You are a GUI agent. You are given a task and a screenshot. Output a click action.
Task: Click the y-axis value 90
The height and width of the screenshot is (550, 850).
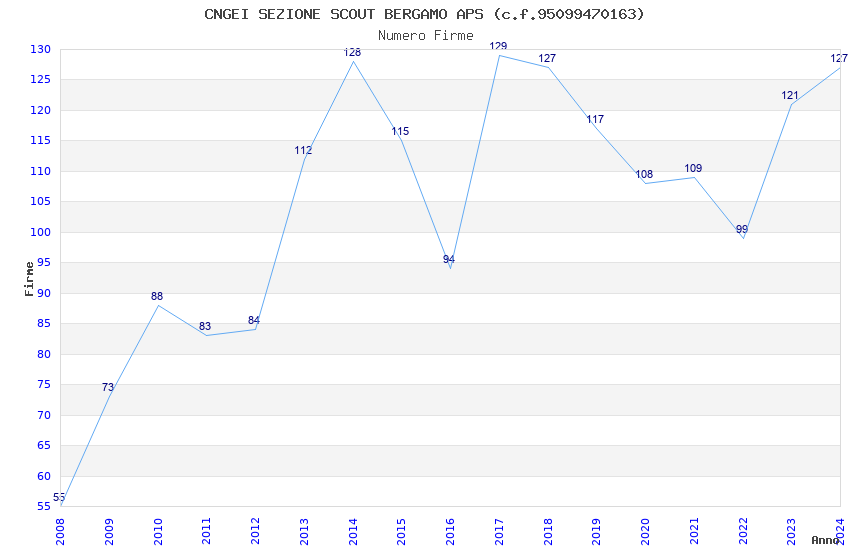[x=44, y=293]
